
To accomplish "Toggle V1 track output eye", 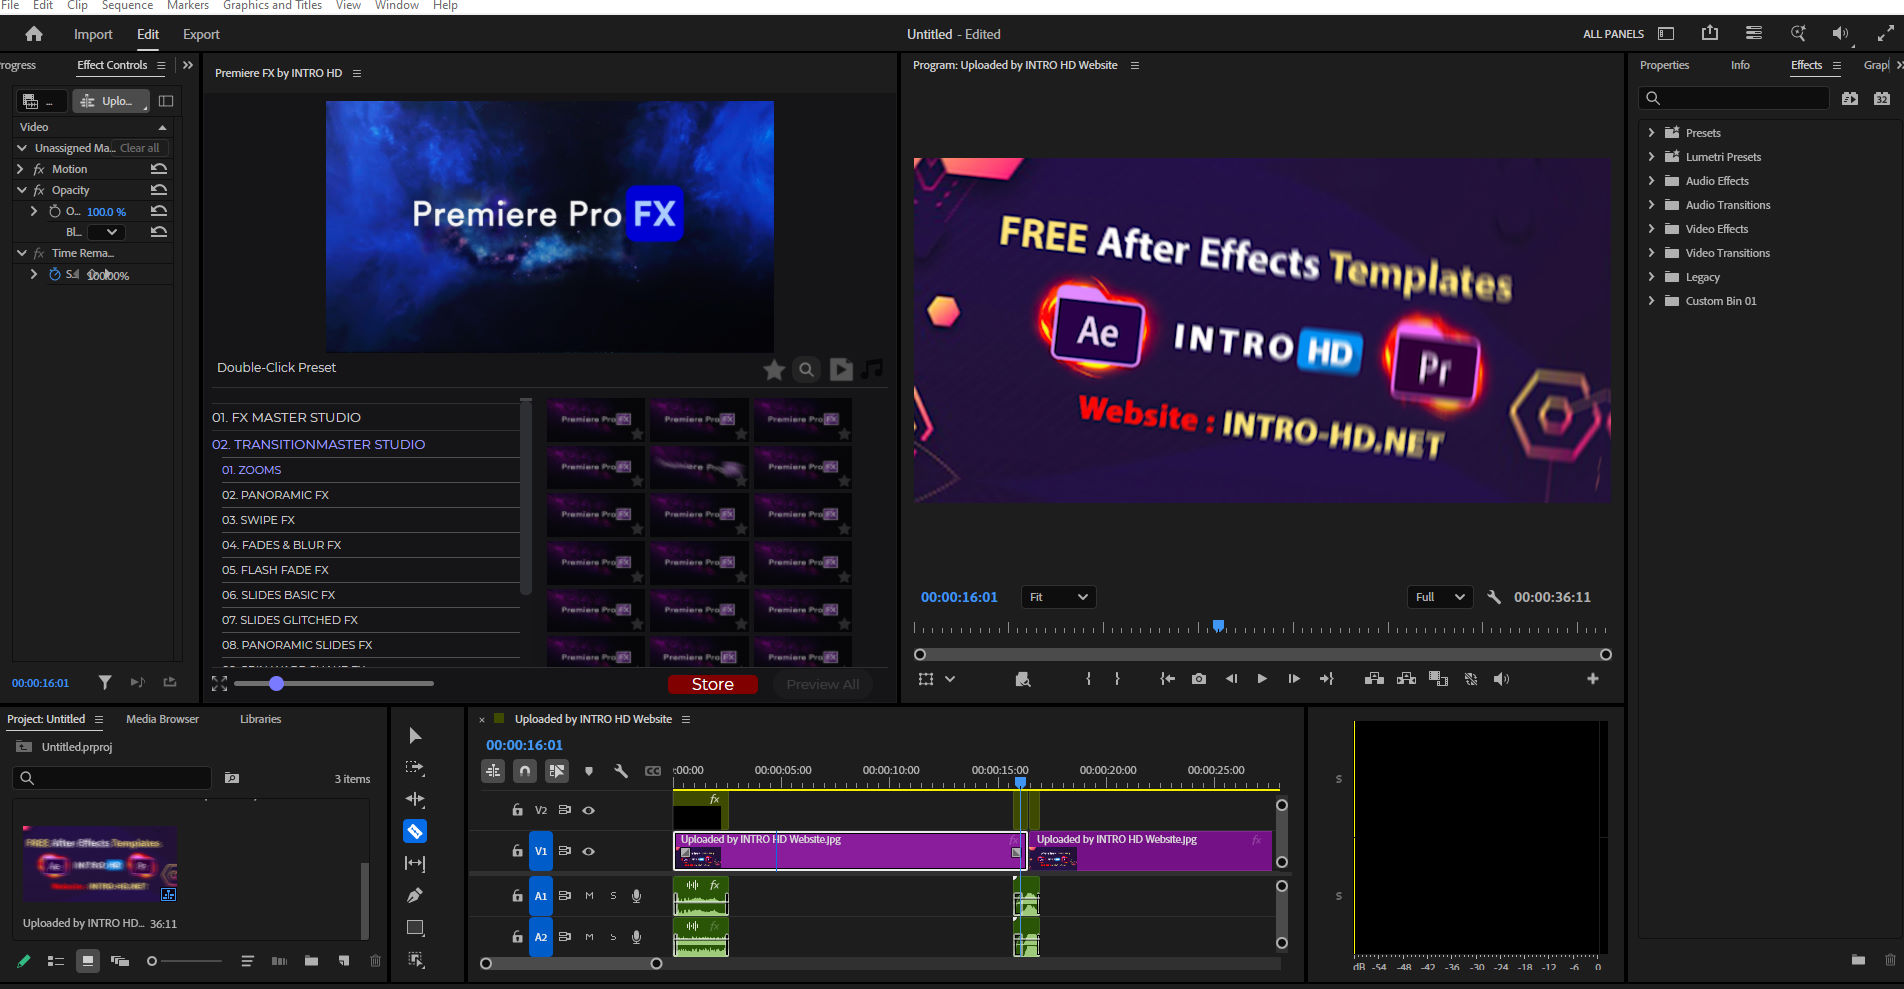I will pyautogui.click(x=589, y=851).
